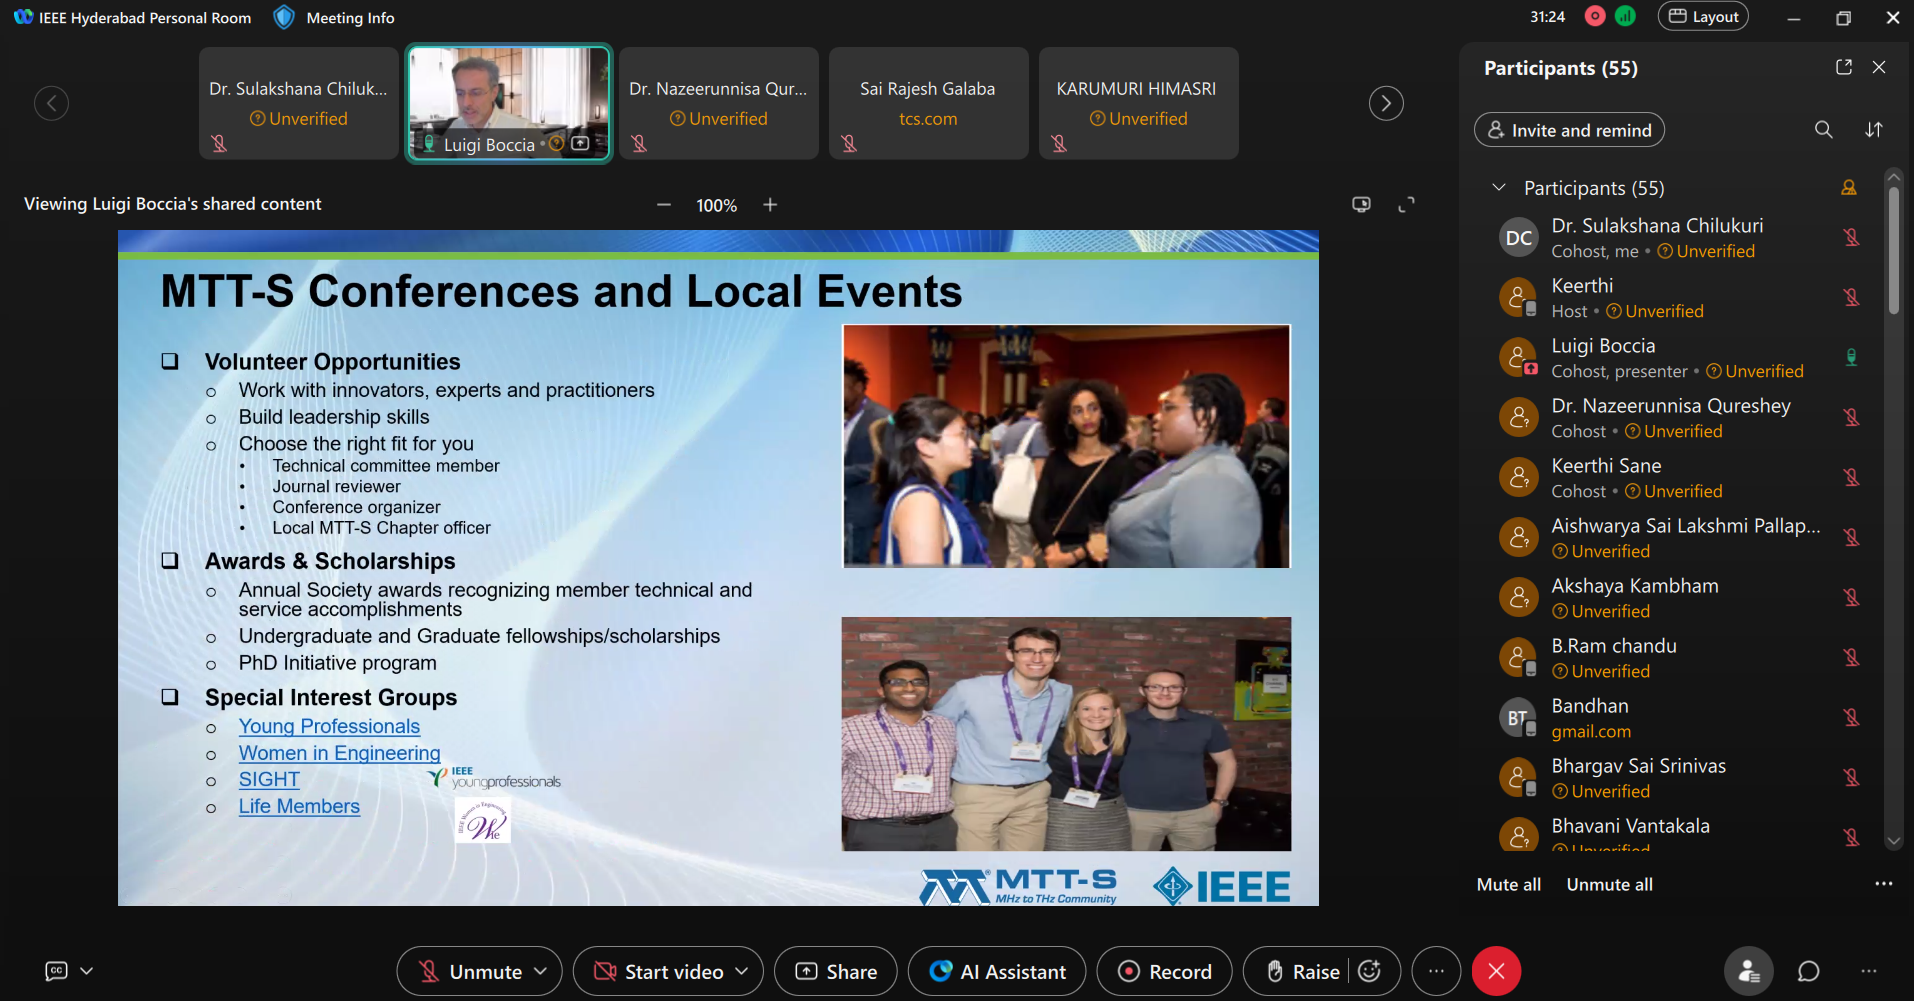Open Meeting Info tab
1914x1001 pixels.
click(x=335, y=18)
